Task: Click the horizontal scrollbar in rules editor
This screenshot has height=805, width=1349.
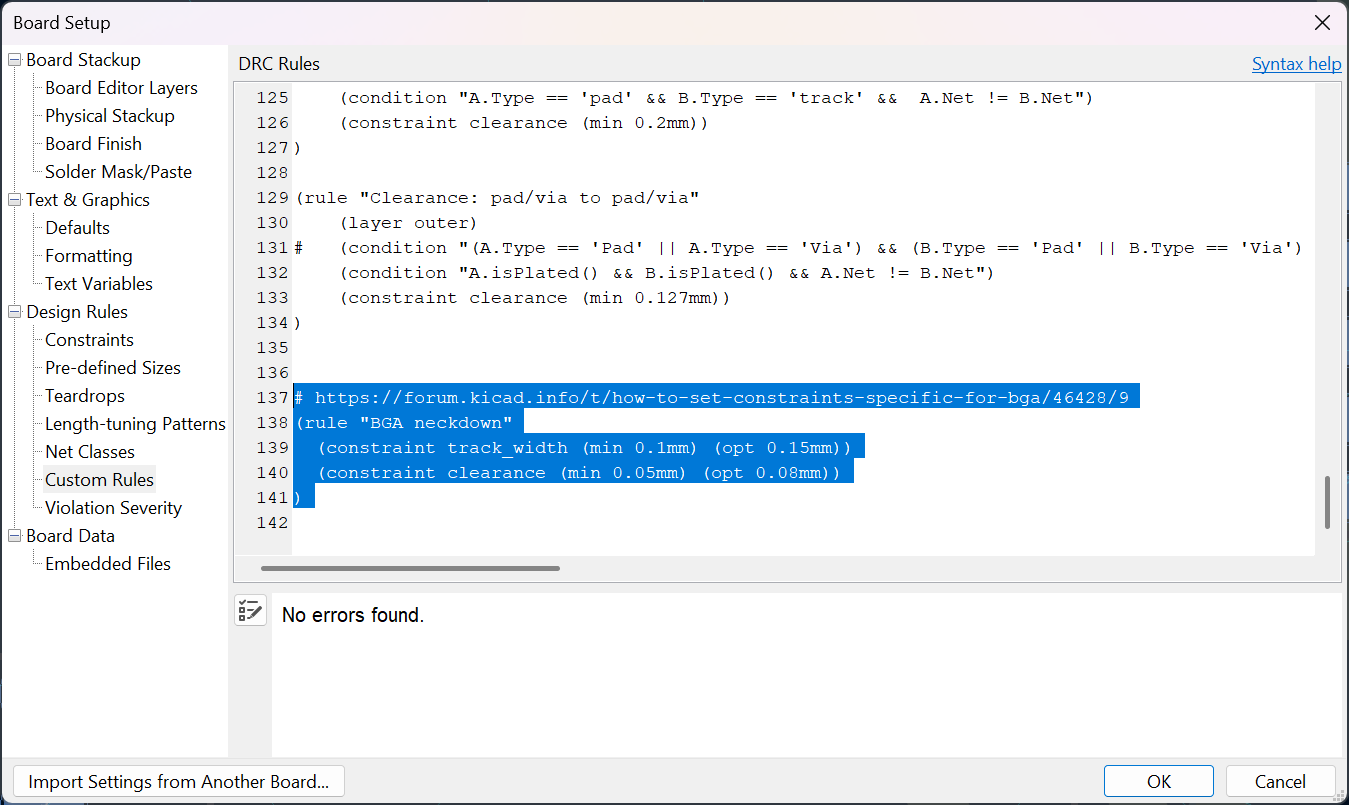Action: tap(410, 568)
